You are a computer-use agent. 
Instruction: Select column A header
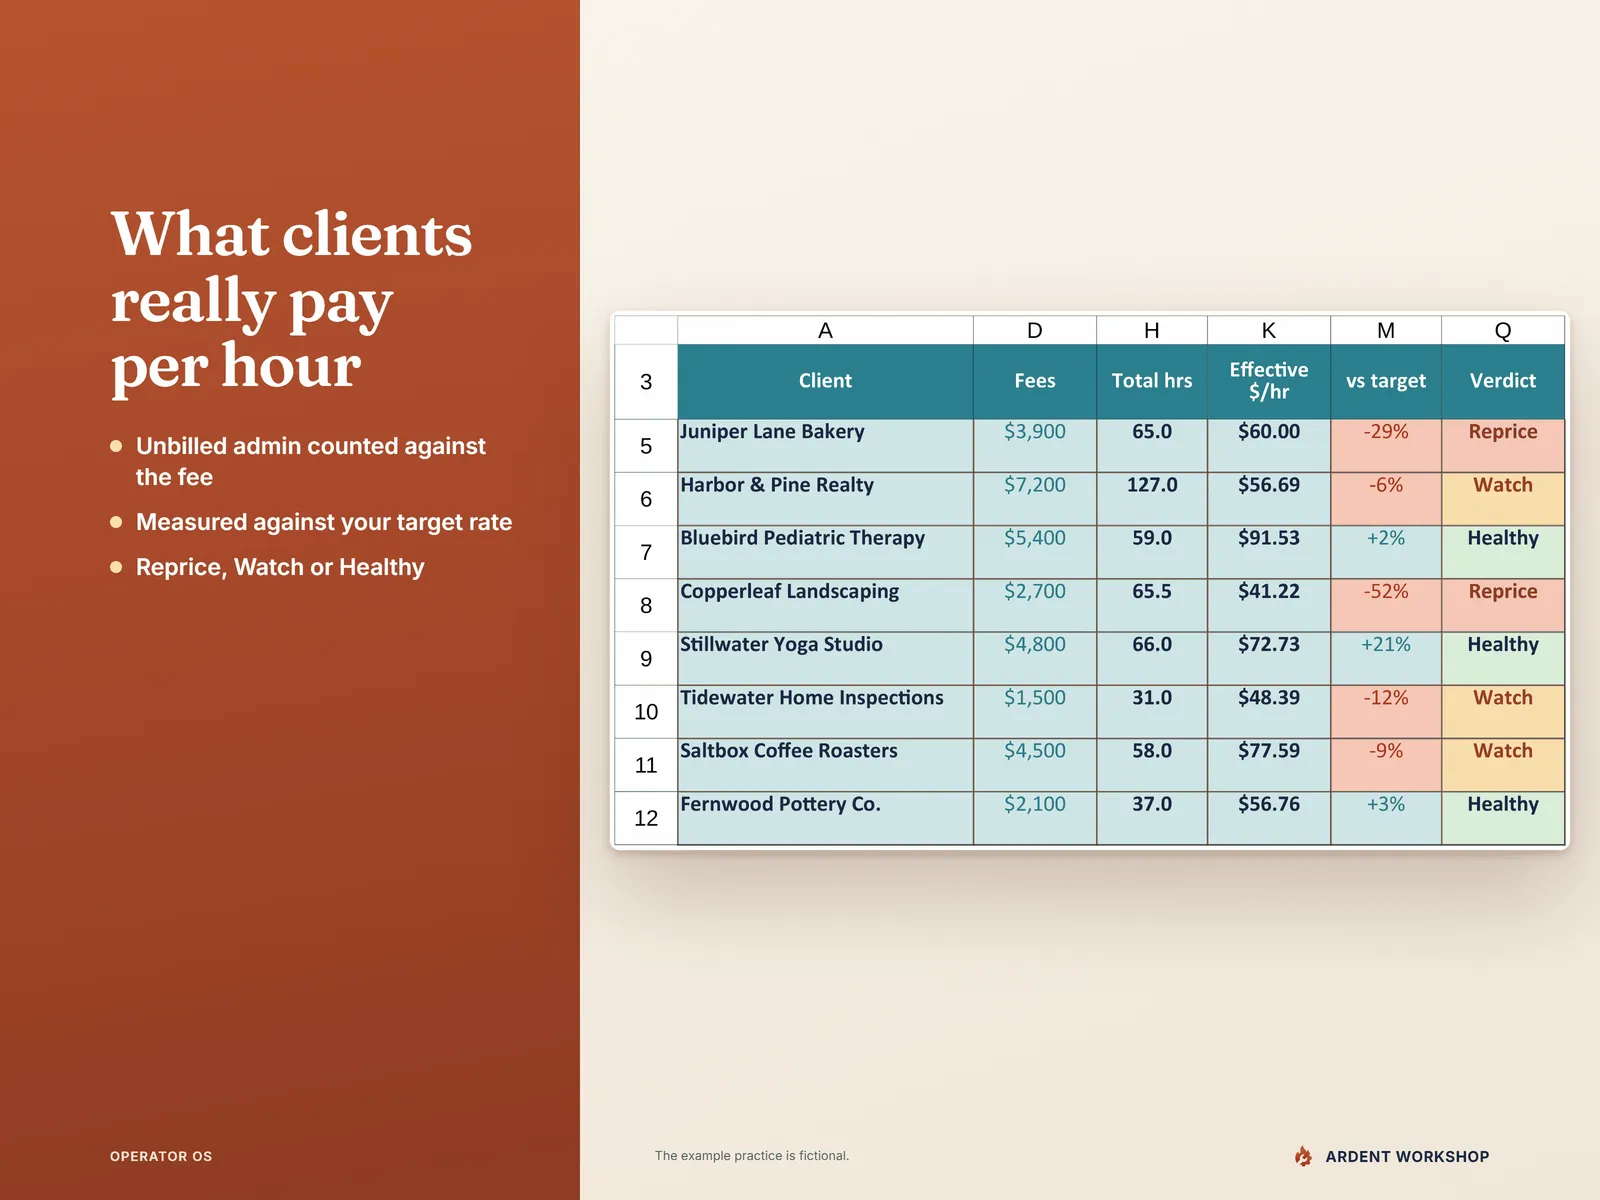pos(825,330)
